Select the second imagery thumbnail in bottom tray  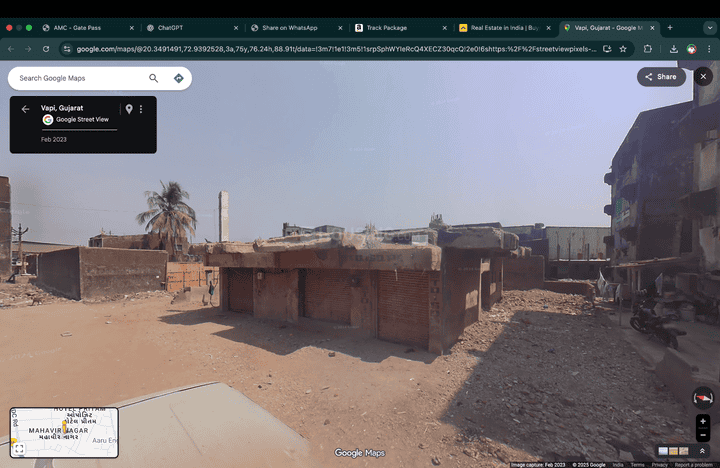coord(673,451)
